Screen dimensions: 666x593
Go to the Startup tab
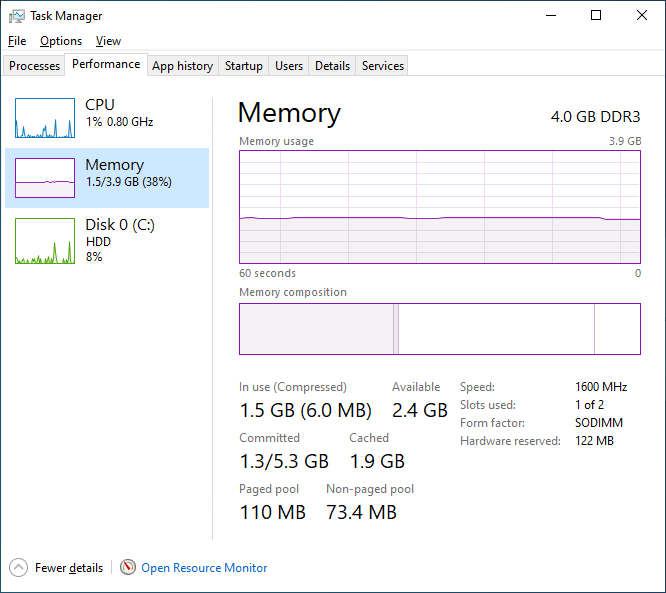(243, 66)
